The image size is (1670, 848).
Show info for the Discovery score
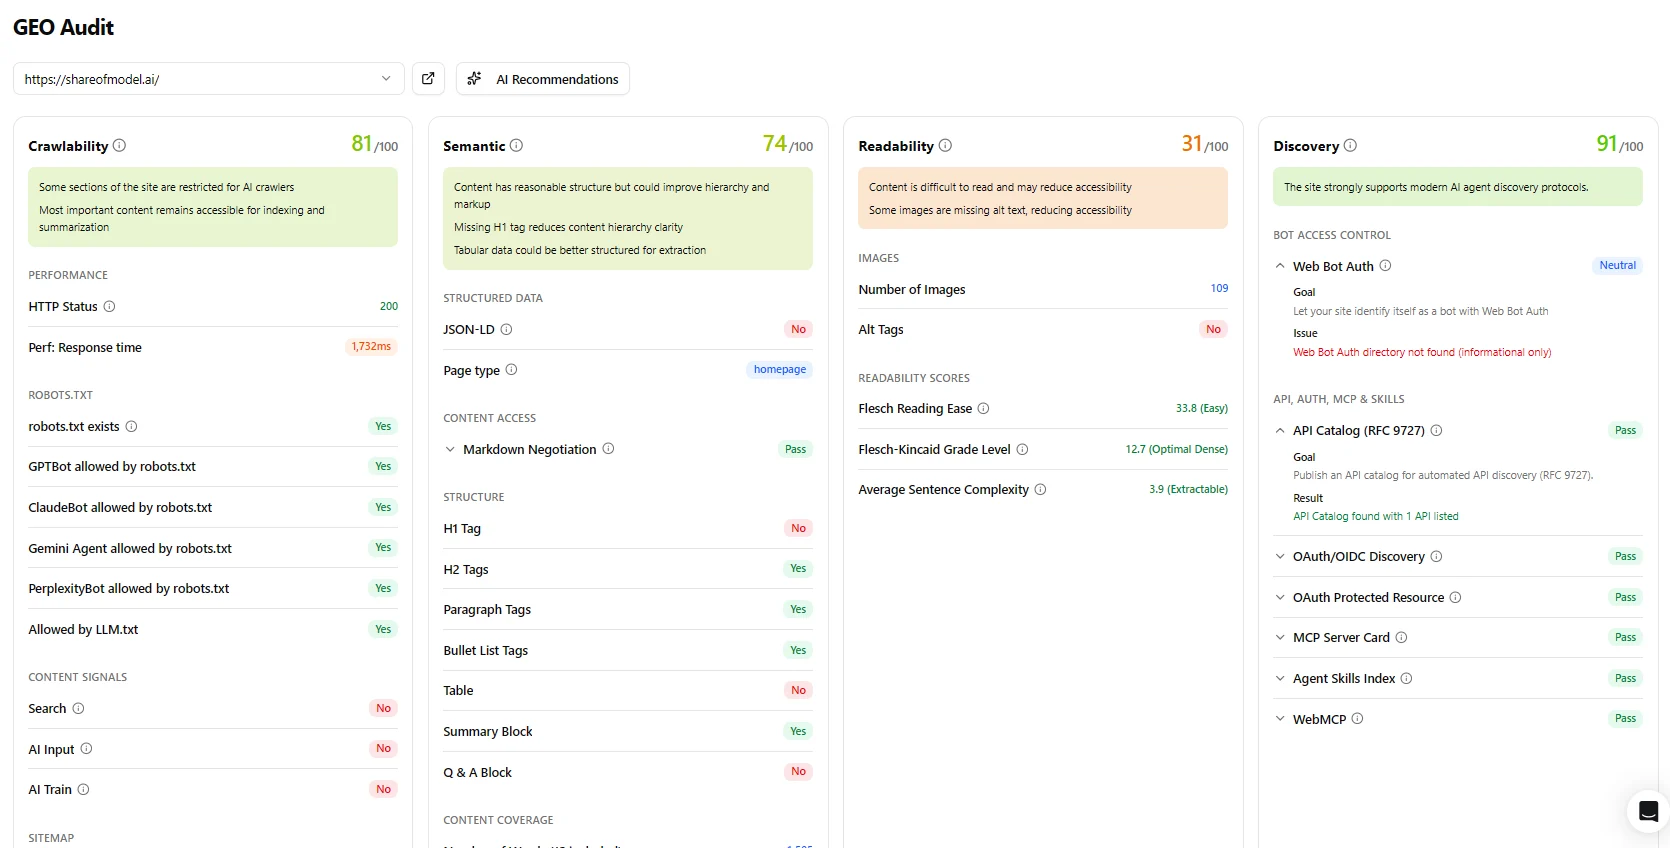click(x=1350, y=146)
